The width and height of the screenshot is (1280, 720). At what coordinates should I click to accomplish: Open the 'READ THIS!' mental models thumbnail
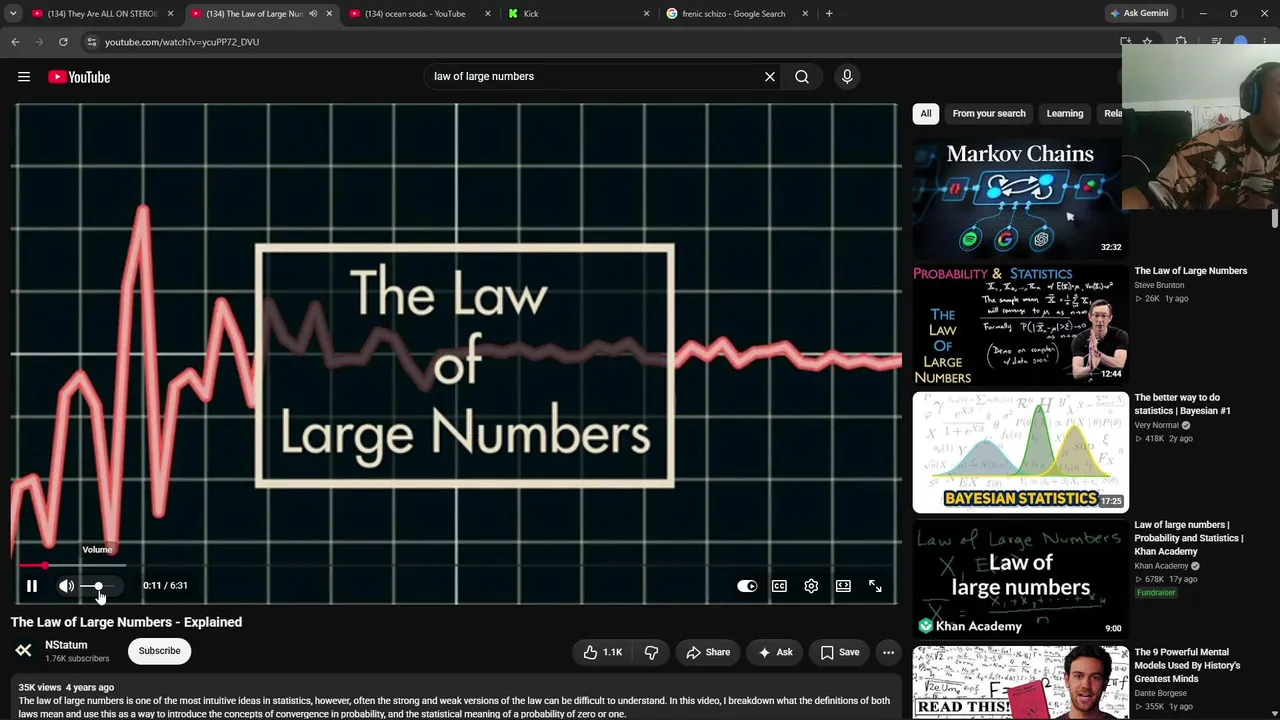tap(1020, 682)
